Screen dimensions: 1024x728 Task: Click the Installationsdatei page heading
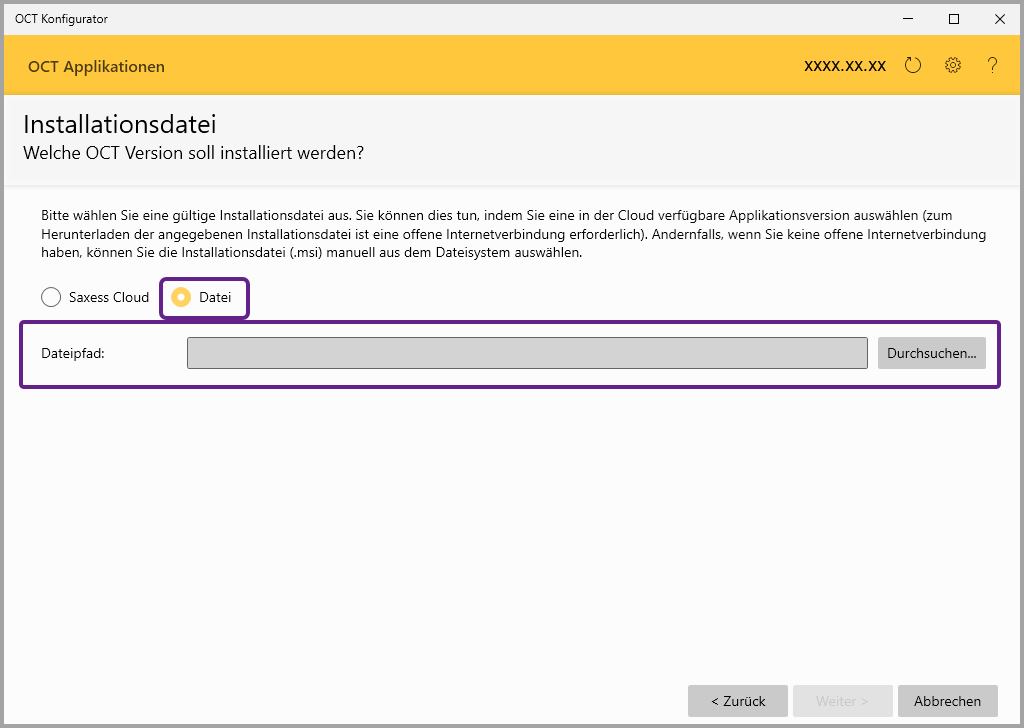tap(120, 125)
